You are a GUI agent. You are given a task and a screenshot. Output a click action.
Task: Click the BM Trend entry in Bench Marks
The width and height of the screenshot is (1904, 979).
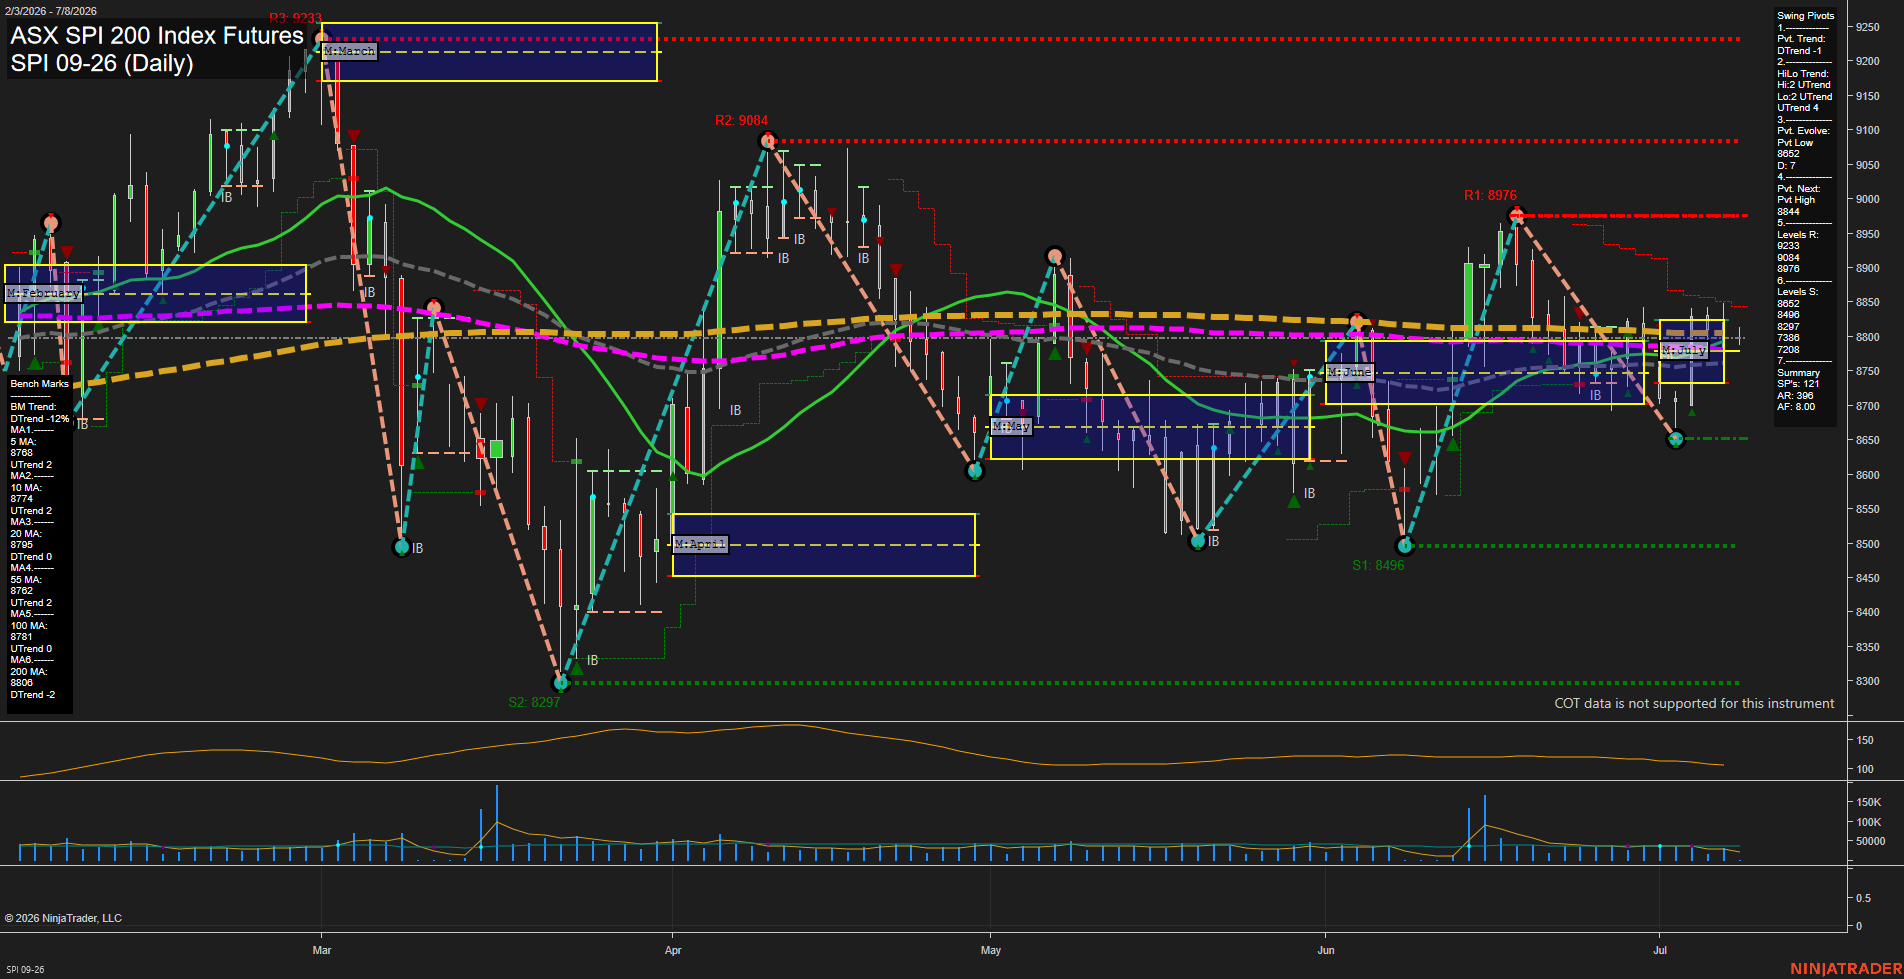(x=40, y=413)
